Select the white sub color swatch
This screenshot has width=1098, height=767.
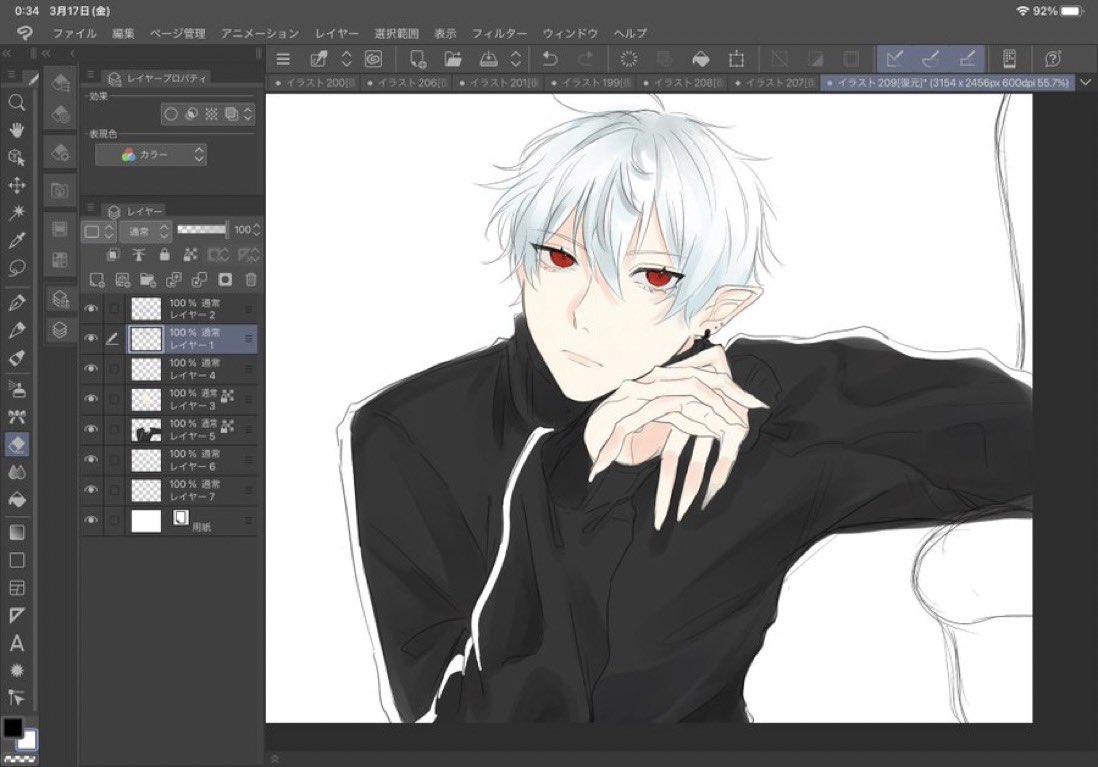(28, 740)
